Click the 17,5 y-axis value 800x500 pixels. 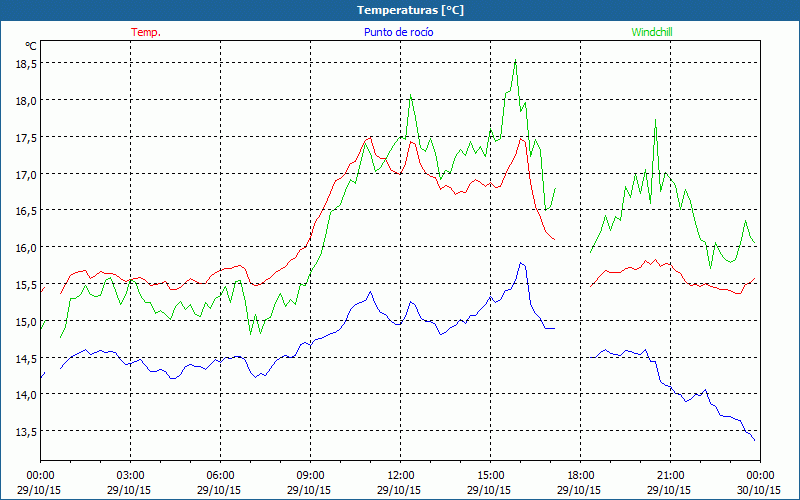pos(26,138)
